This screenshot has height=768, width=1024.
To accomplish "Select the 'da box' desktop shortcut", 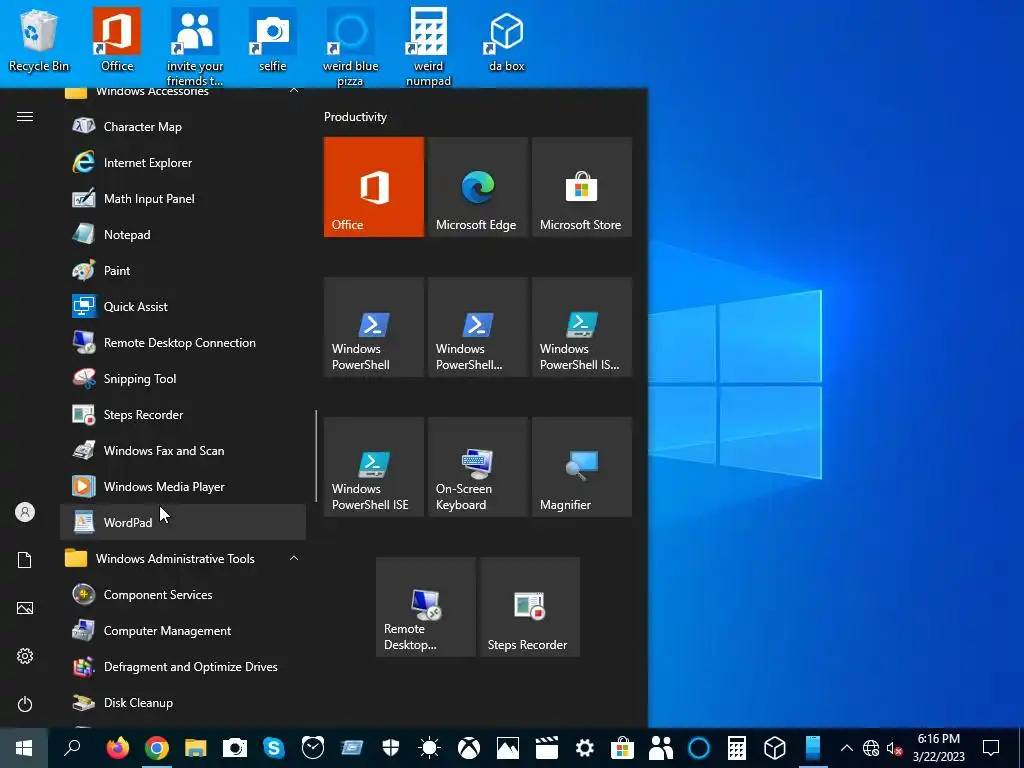I will point(507,40).
